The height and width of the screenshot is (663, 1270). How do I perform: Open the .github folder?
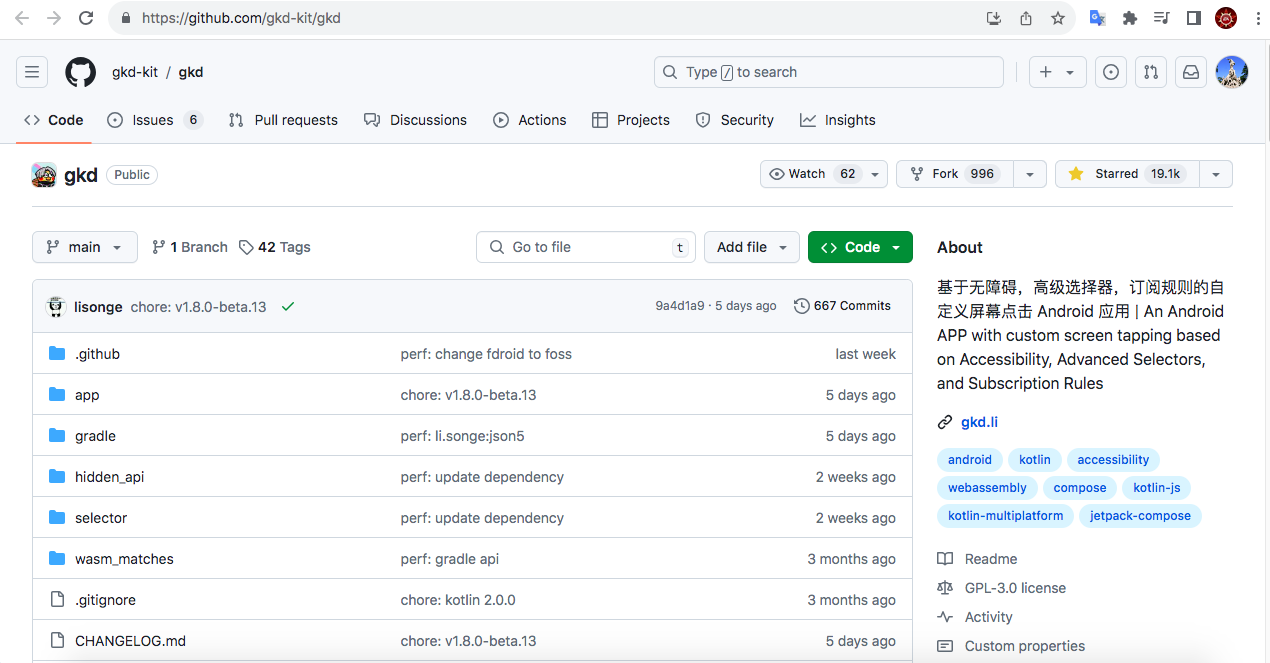tap(97, 354)
